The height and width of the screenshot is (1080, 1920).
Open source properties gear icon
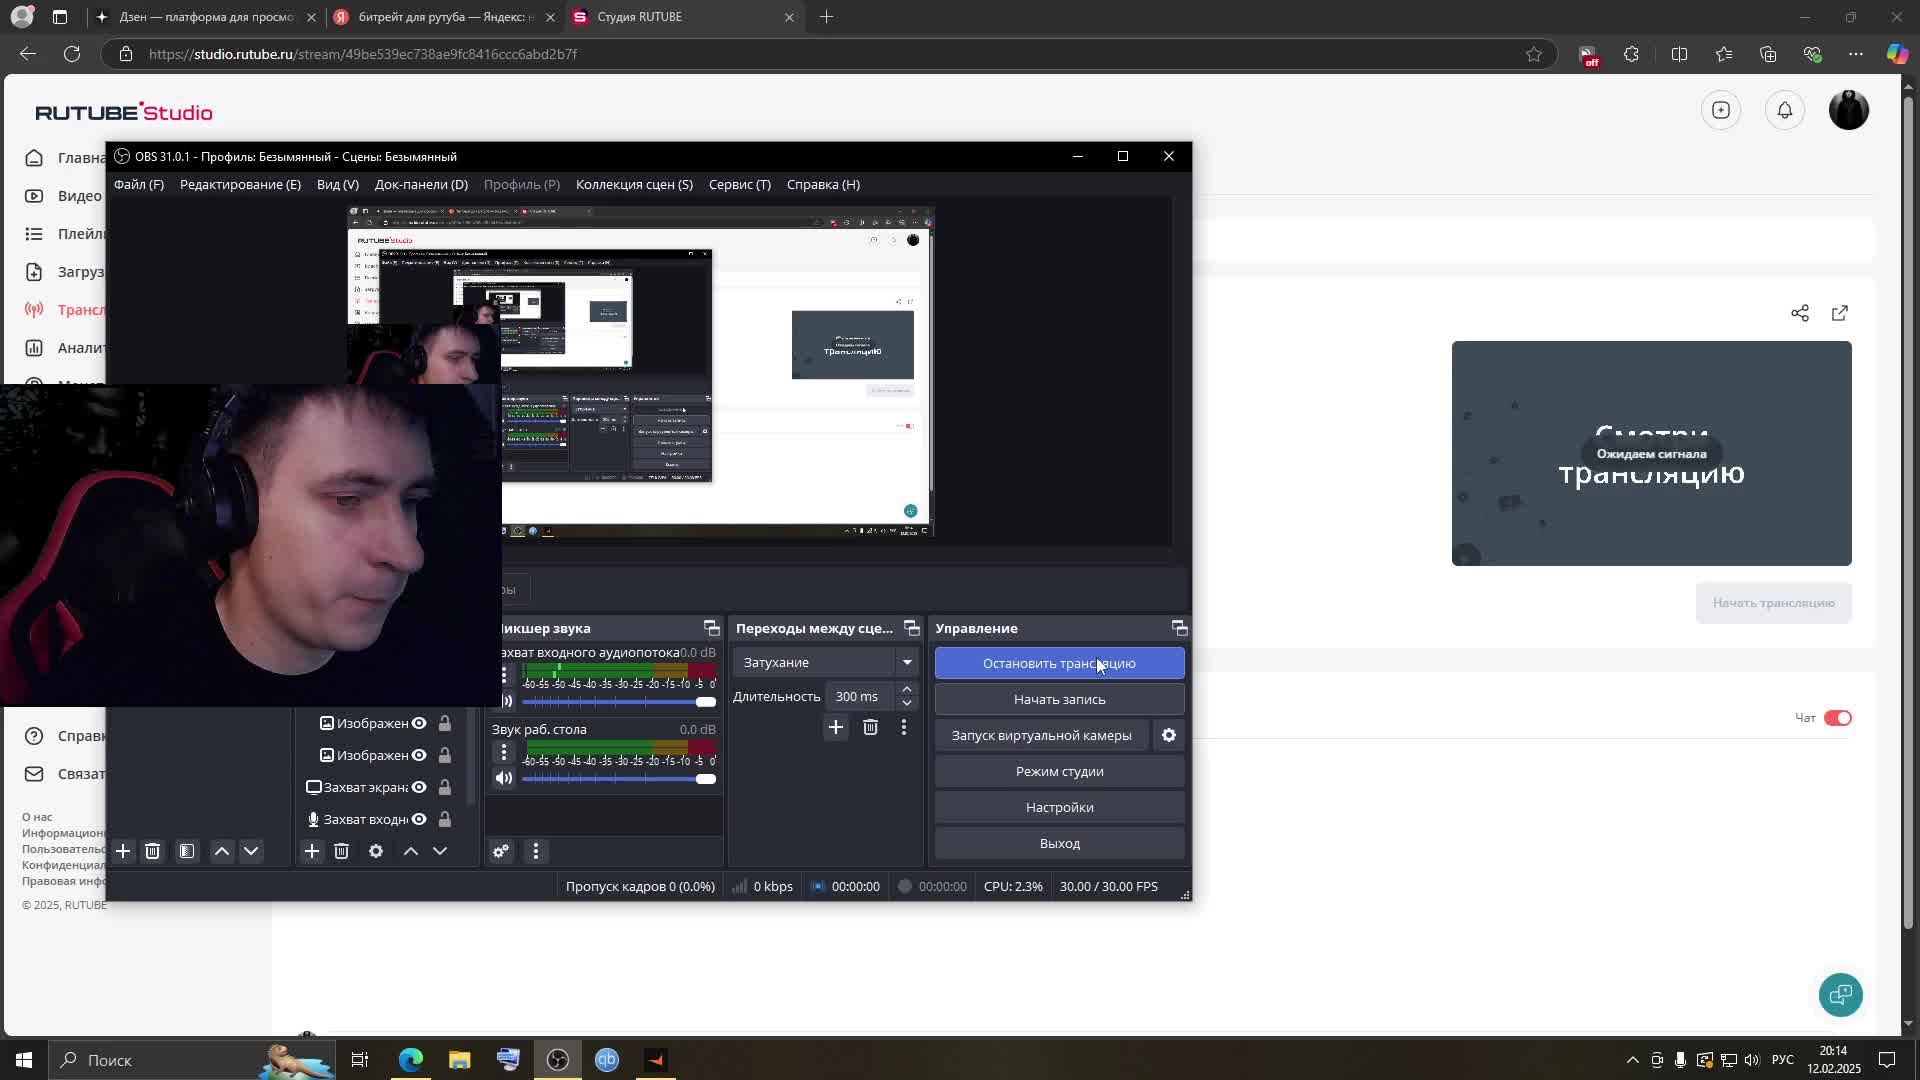[376, 851]
